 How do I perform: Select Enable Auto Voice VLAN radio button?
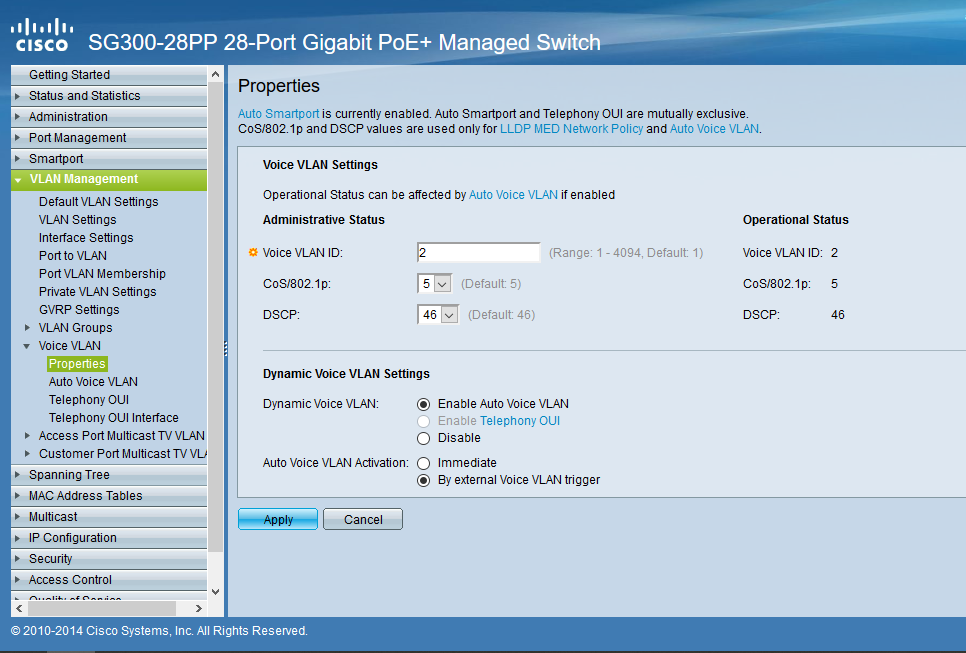pyautogui.click(x=423, y=404)
